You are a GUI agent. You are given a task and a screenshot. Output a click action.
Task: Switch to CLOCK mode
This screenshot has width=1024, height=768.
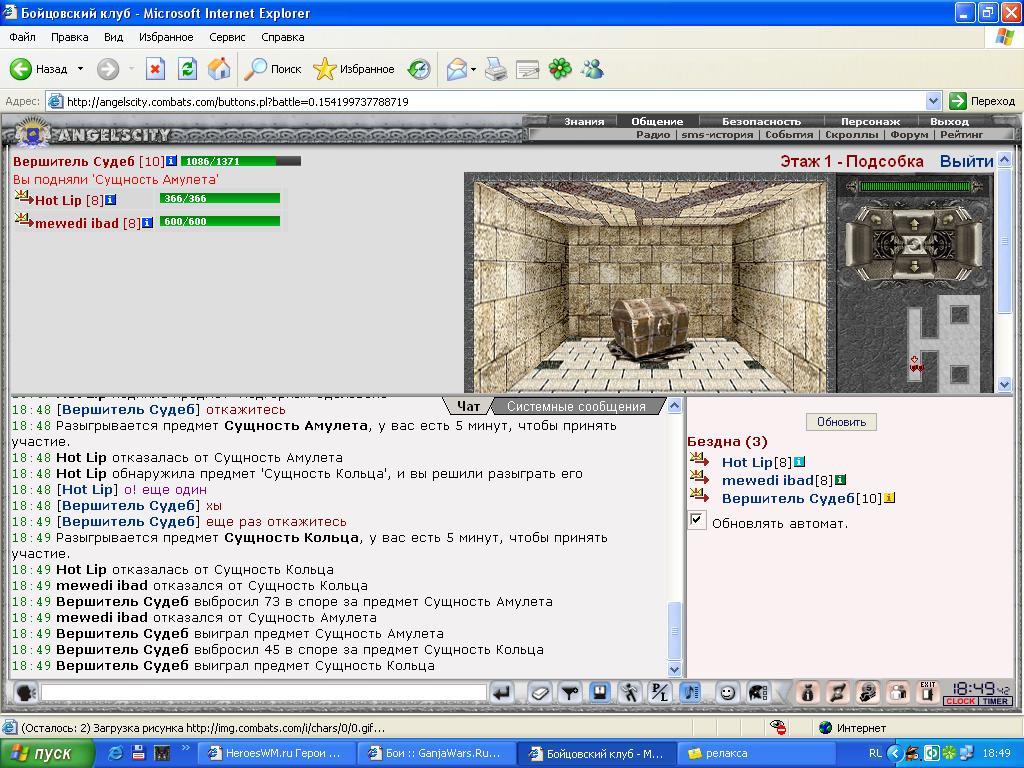click(x=960, y=701)
